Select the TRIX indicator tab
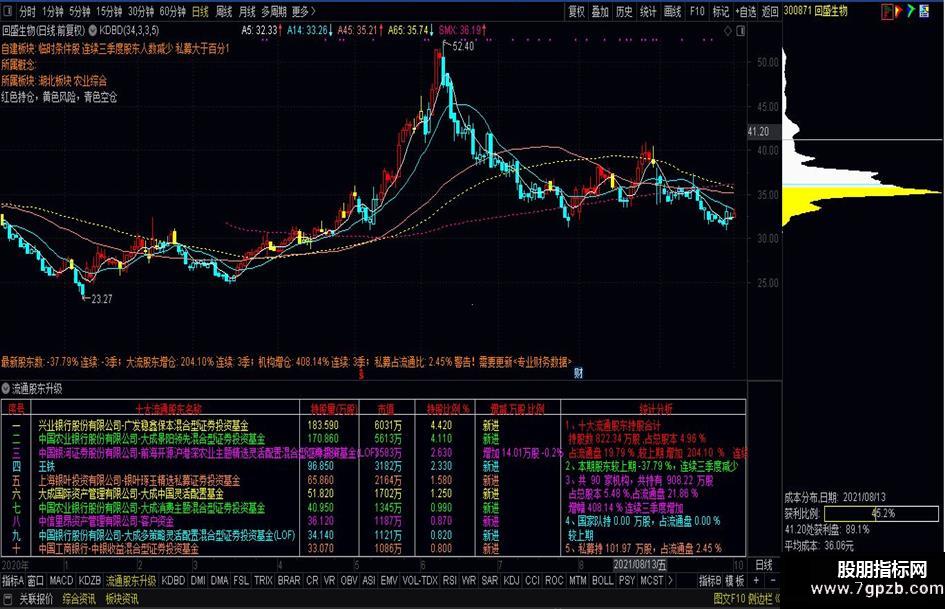Viewport: 945px width, 609px height. [263, 581]
